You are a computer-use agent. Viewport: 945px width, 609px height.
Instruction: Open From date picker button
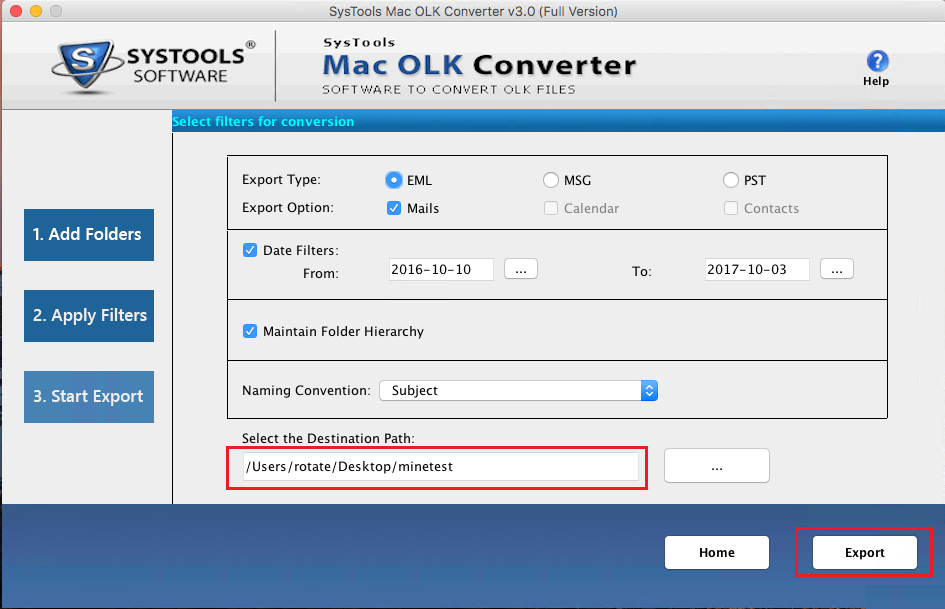(521, 269)
